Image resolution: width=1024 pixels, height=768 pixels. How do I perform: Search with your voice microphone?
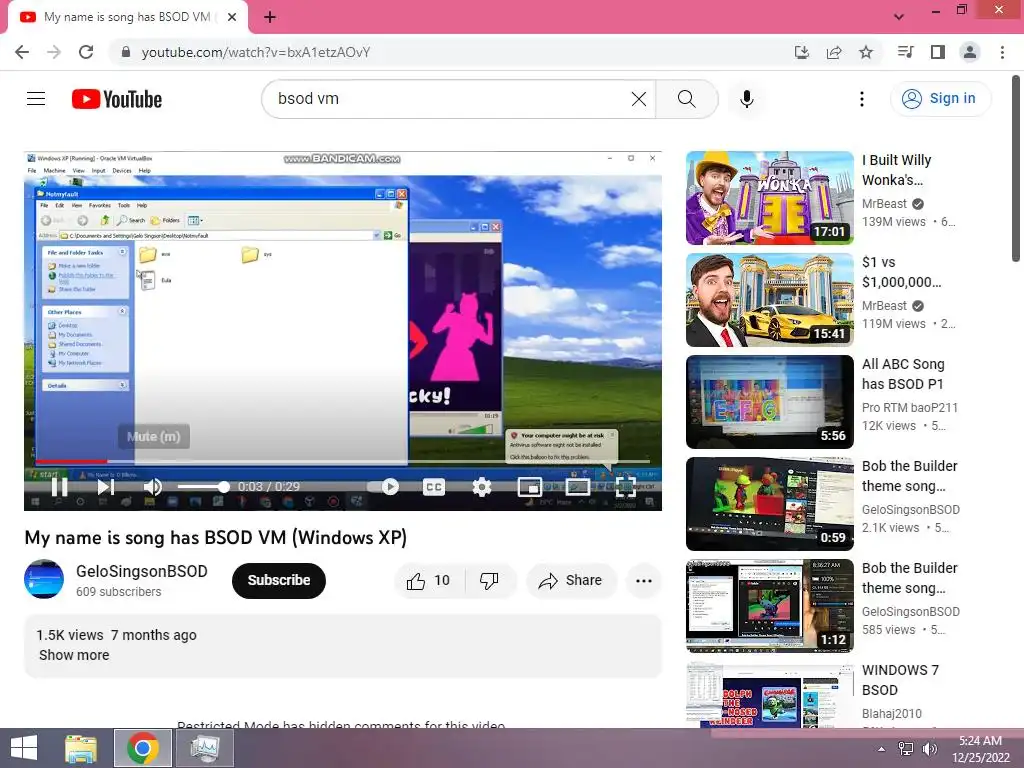746,99
